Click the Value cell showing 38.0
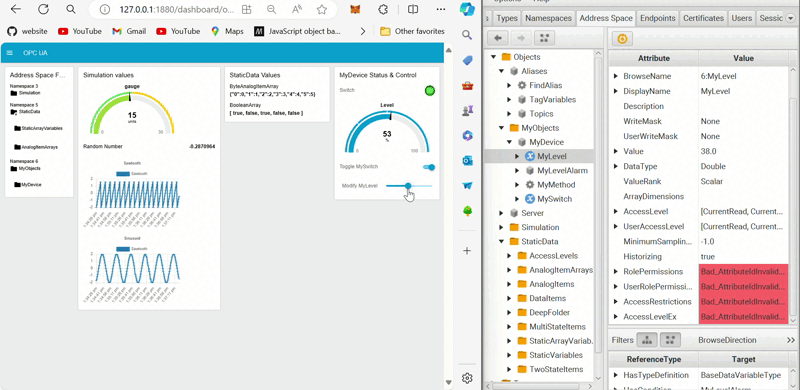The height and width of the screenshot is (390, 800). tap(743, 152)
